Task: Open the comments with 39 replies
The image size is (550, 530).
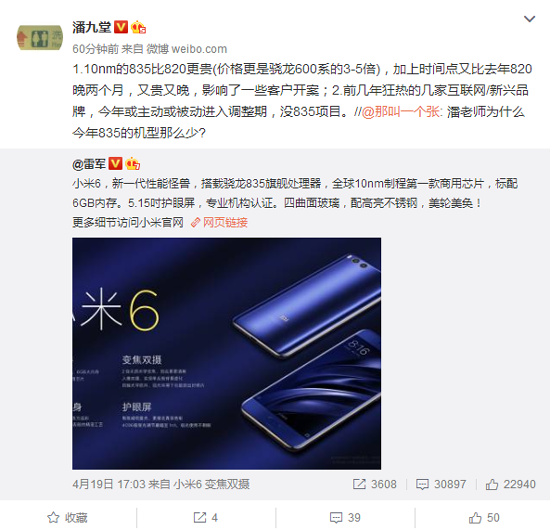Action: [345, 518]
